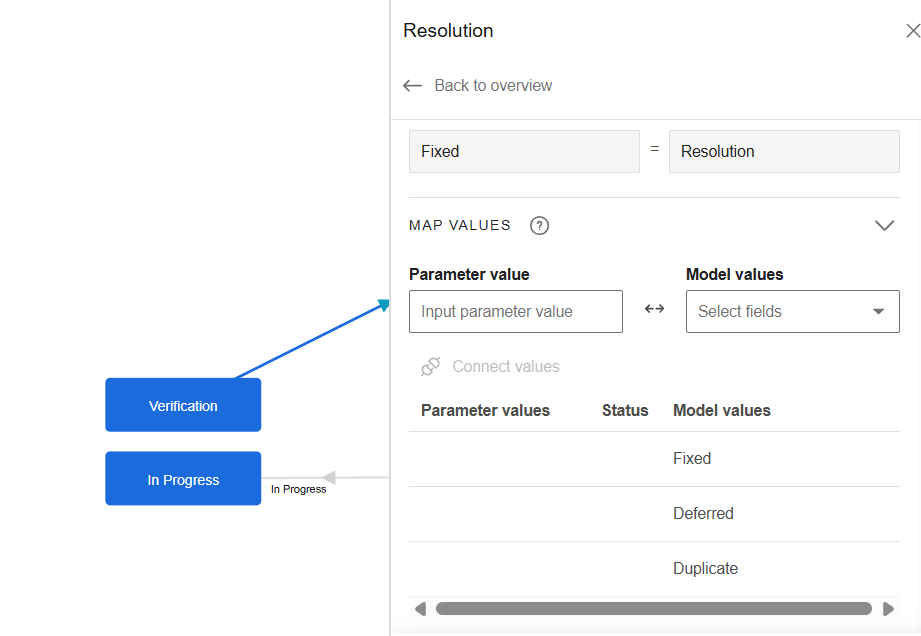Open the Select fields dropdown

(792, 311)
